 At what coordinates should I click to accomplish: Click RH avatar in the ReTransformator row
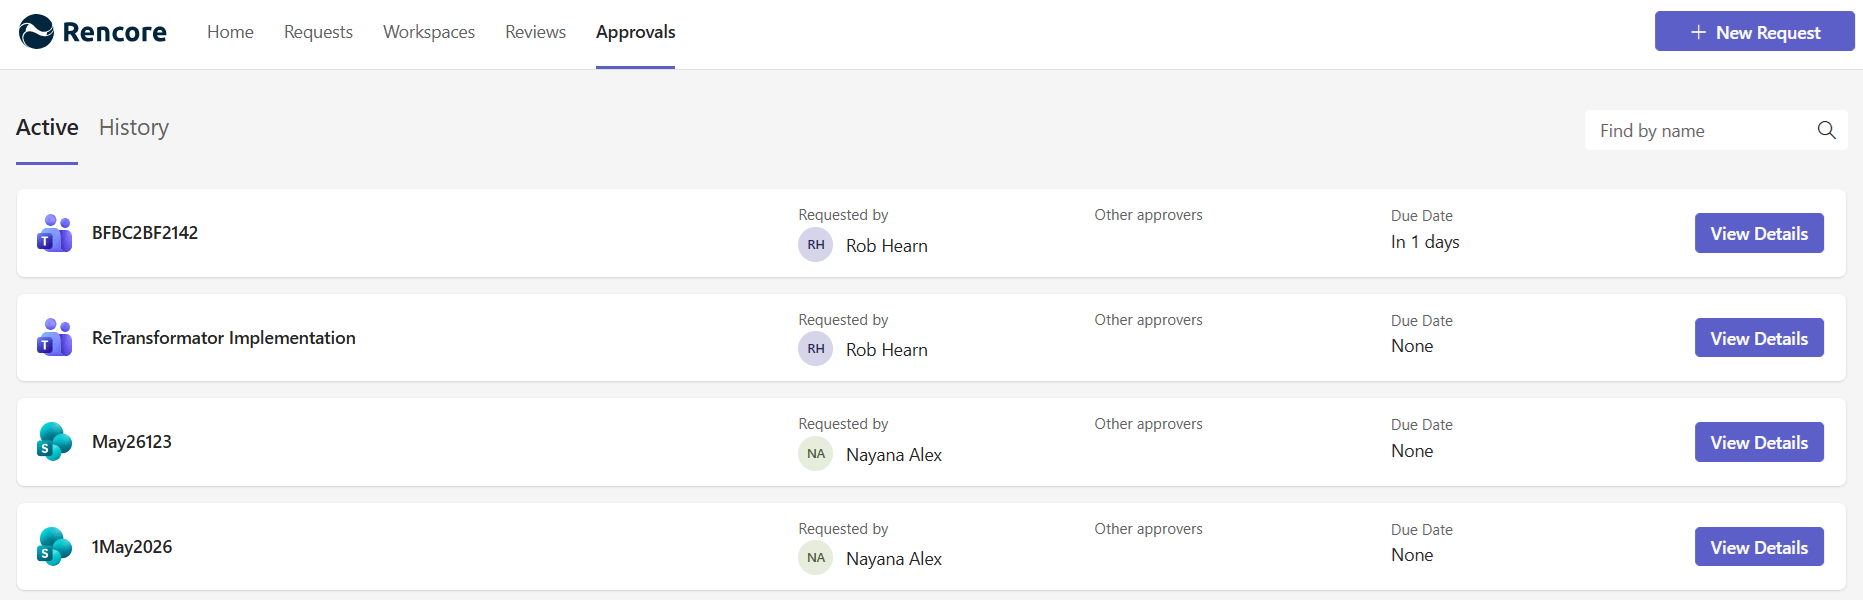[815, 349]
